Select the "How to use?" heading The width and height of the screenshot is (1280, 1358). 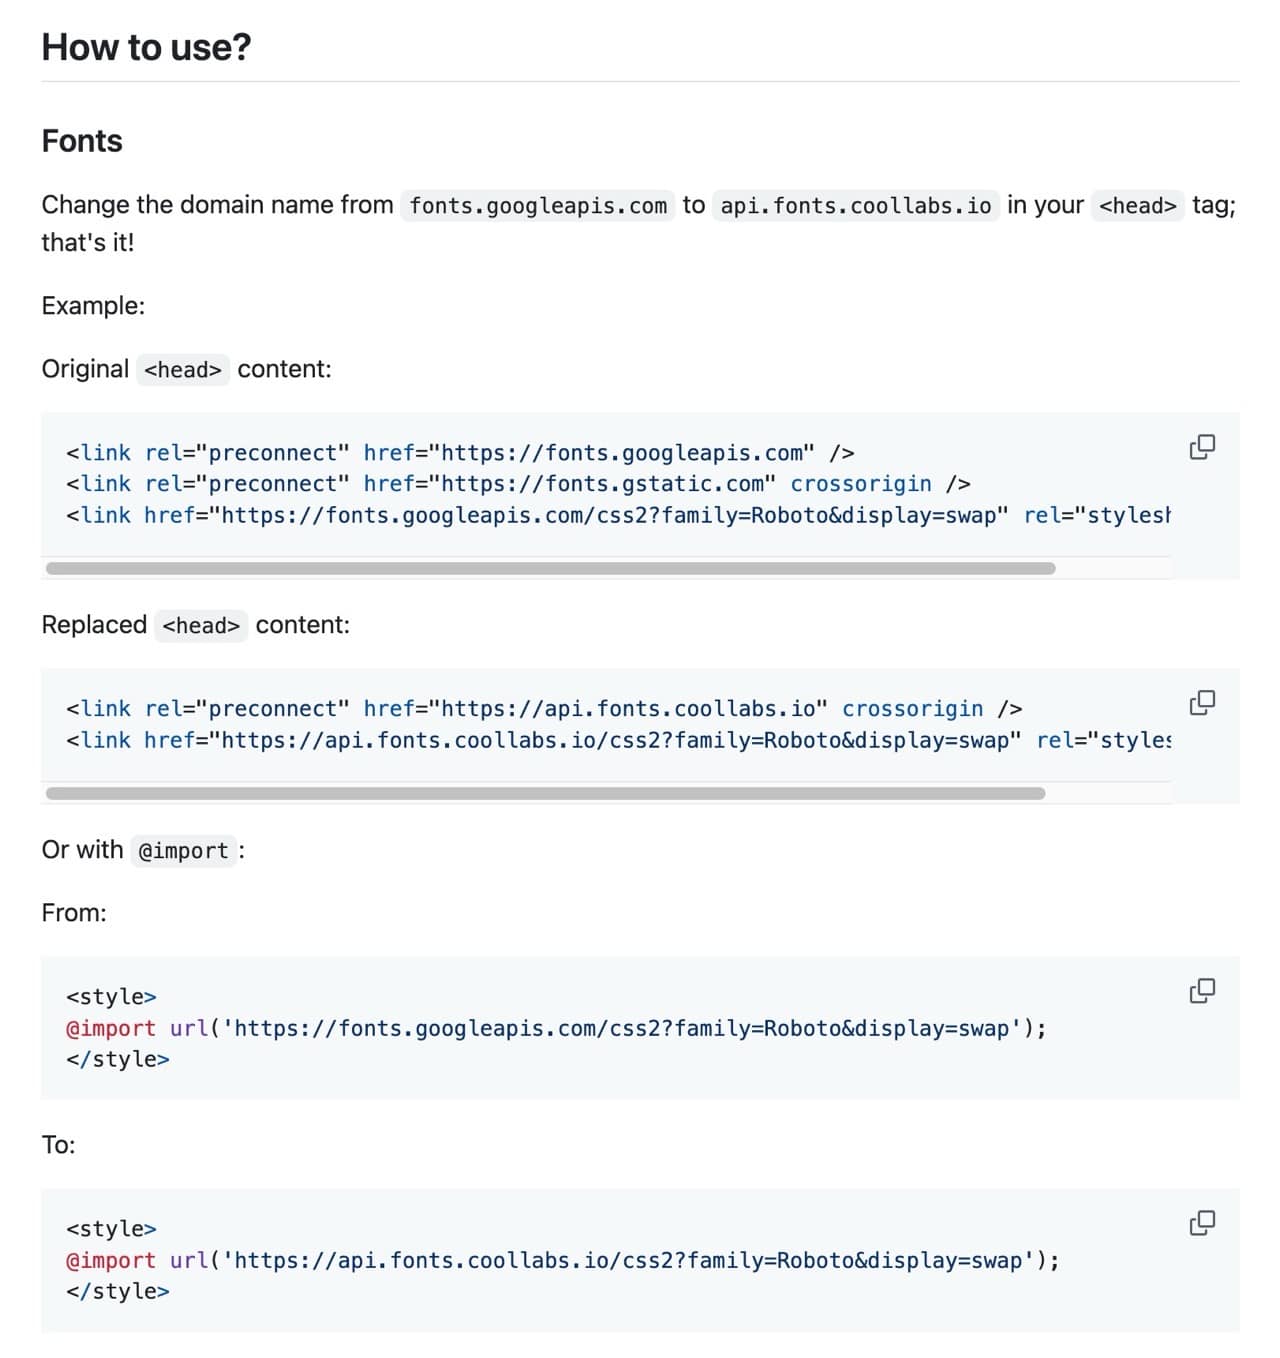(x=146, y=46)
